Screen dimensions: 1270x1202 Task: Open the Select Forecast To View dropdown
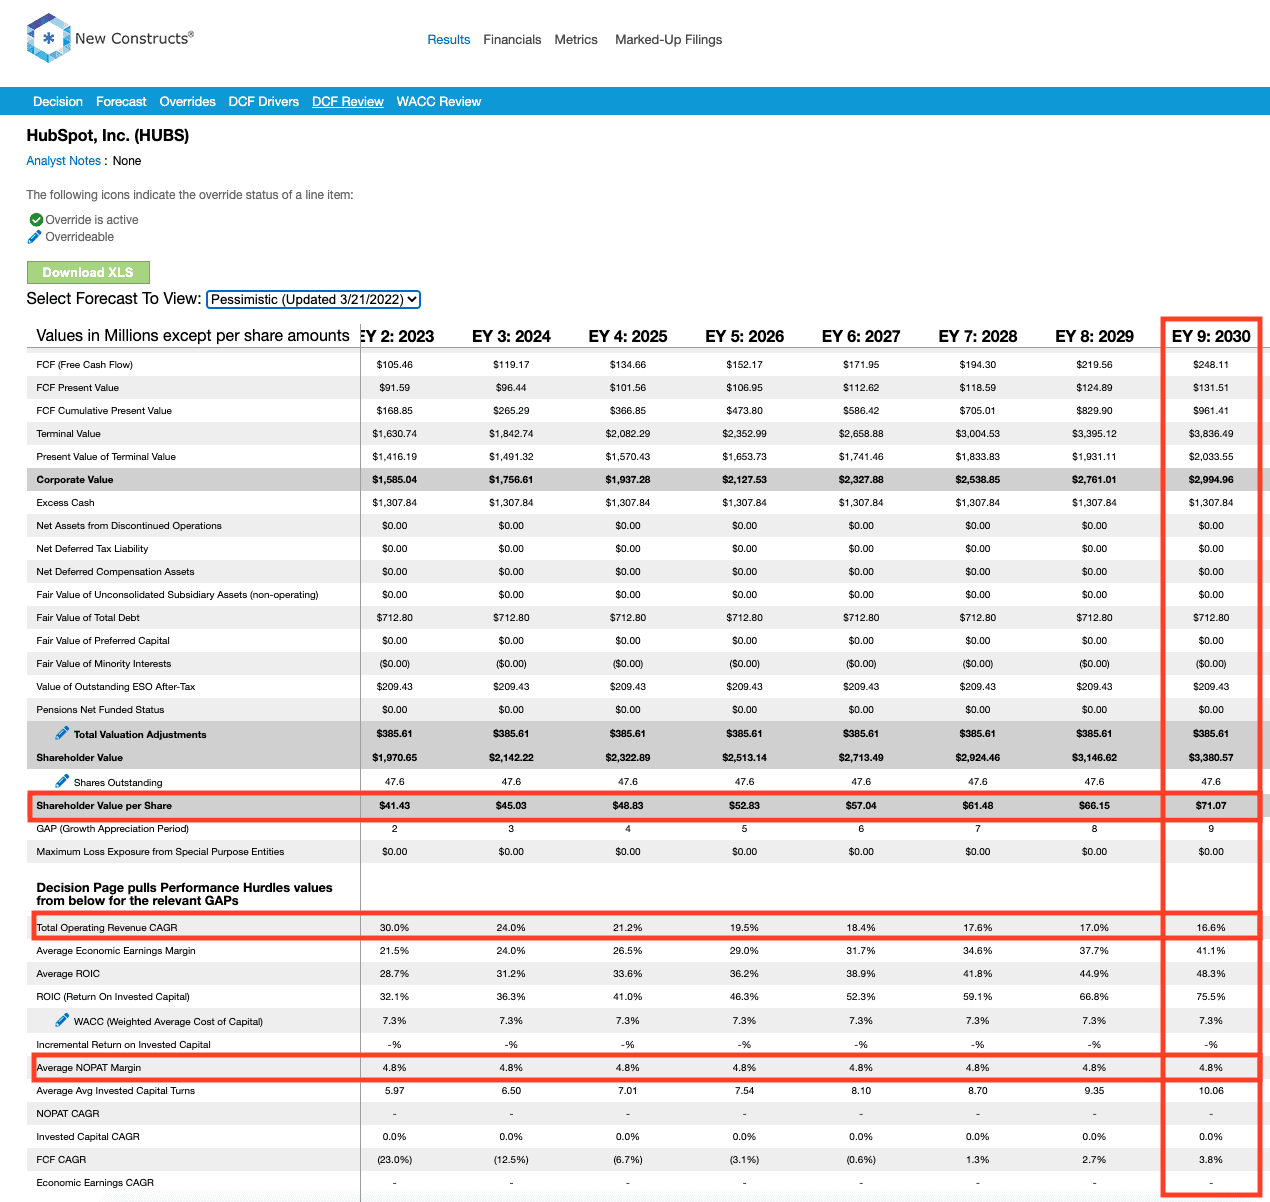point(313,299)
